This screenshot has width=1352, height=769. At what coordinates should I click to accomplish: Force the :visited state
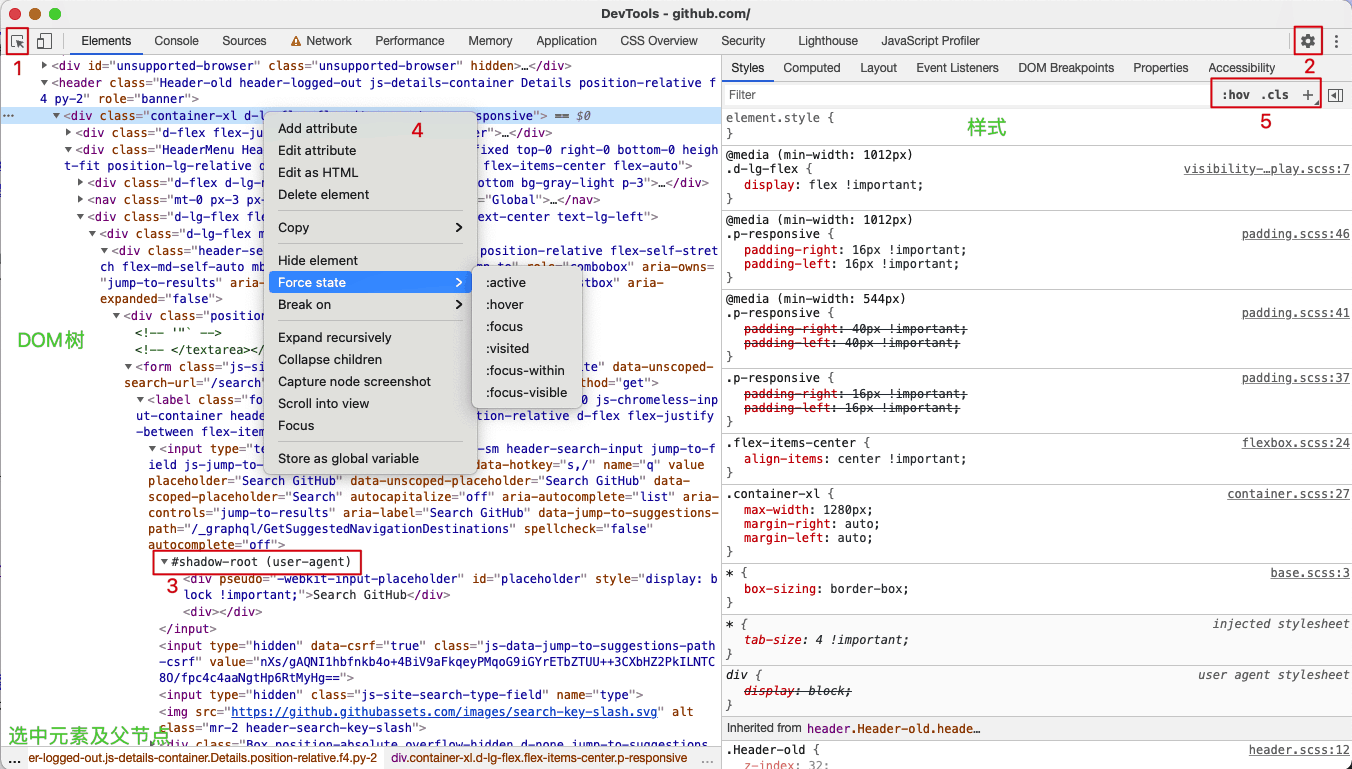click(526, 348)
